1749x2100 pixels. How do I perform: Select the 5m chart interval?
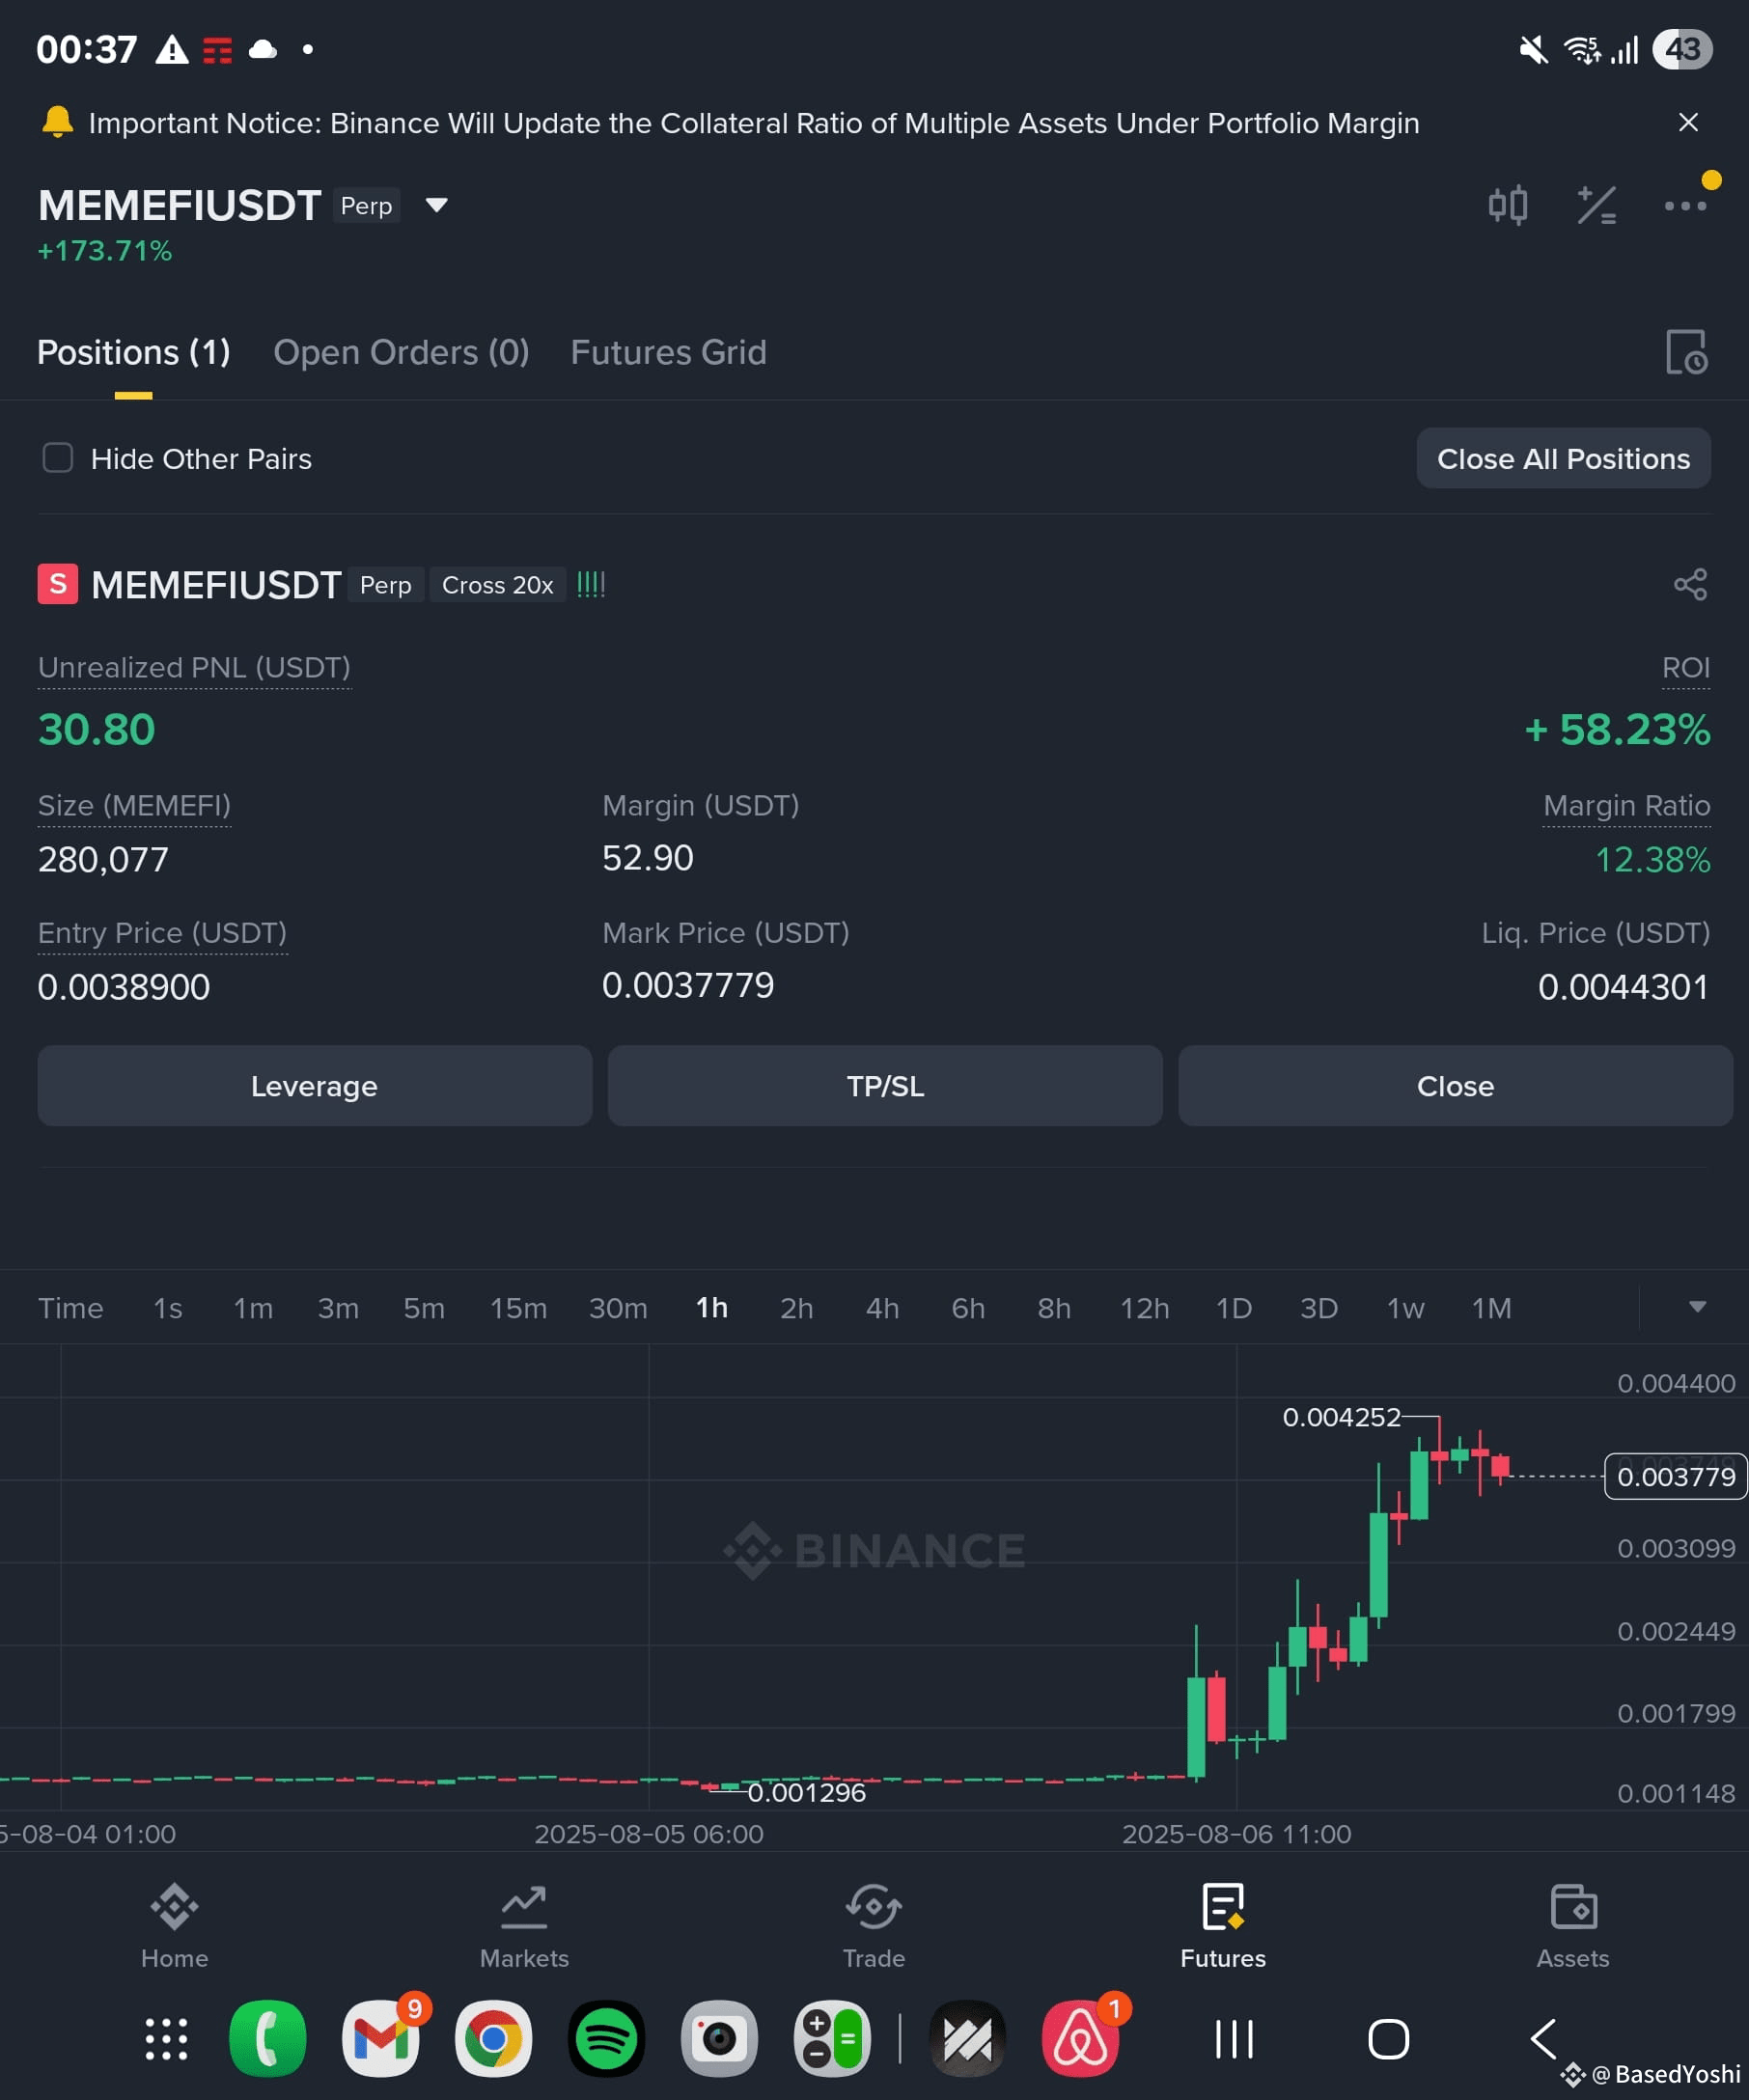pyautogui.click(x=424, y=1308)
